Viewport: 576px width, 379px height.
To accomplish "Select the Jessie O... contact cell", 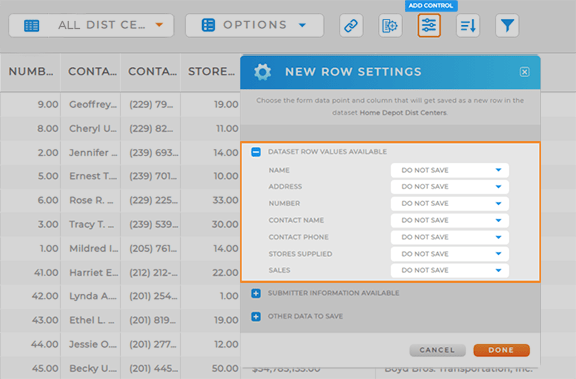I will click(91, 344).
